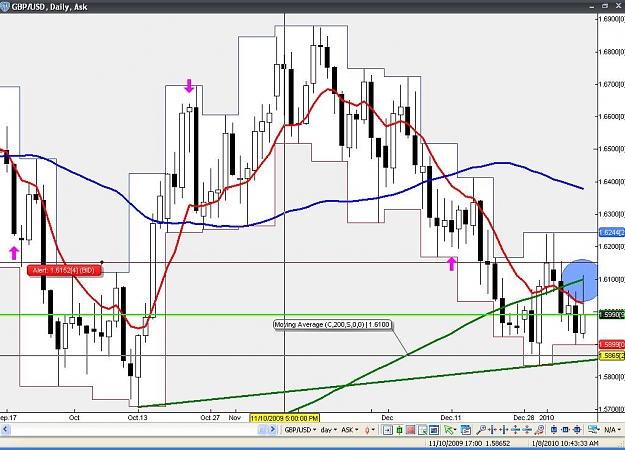Minimize the GBP/USD chart window
The height and width of the screenshot is (450, 625).
point(593,6)
